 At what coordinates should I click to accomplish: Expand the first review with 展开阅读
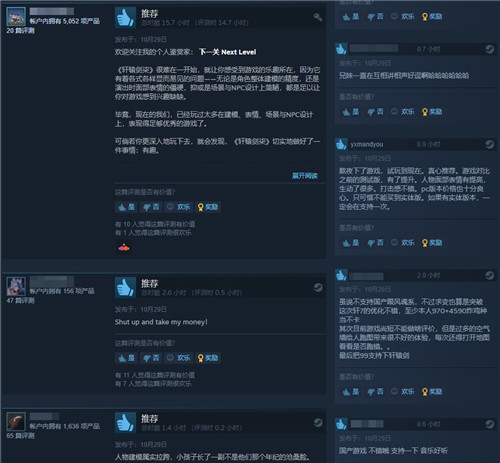(x=305, y=176)
